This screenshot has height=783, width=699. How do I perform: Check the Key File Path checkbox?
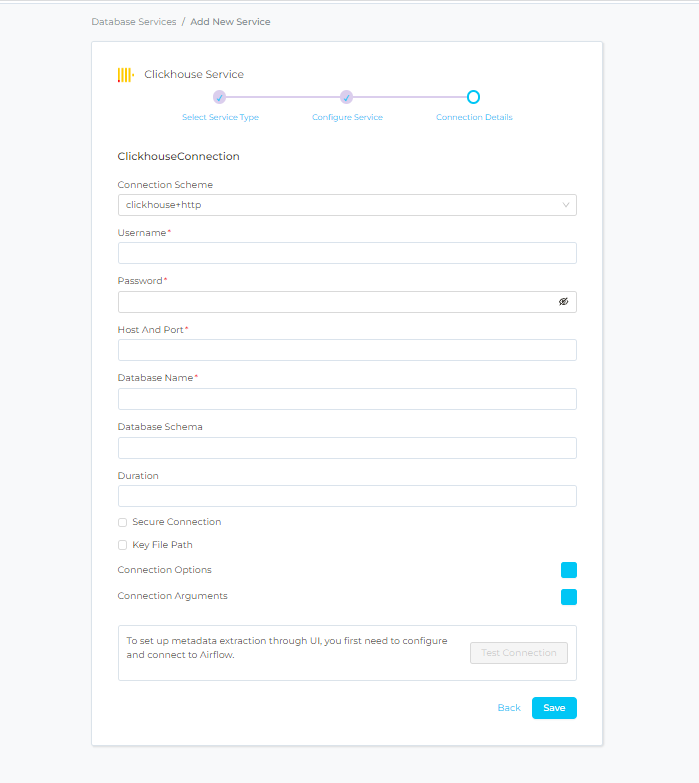[122, 545]
